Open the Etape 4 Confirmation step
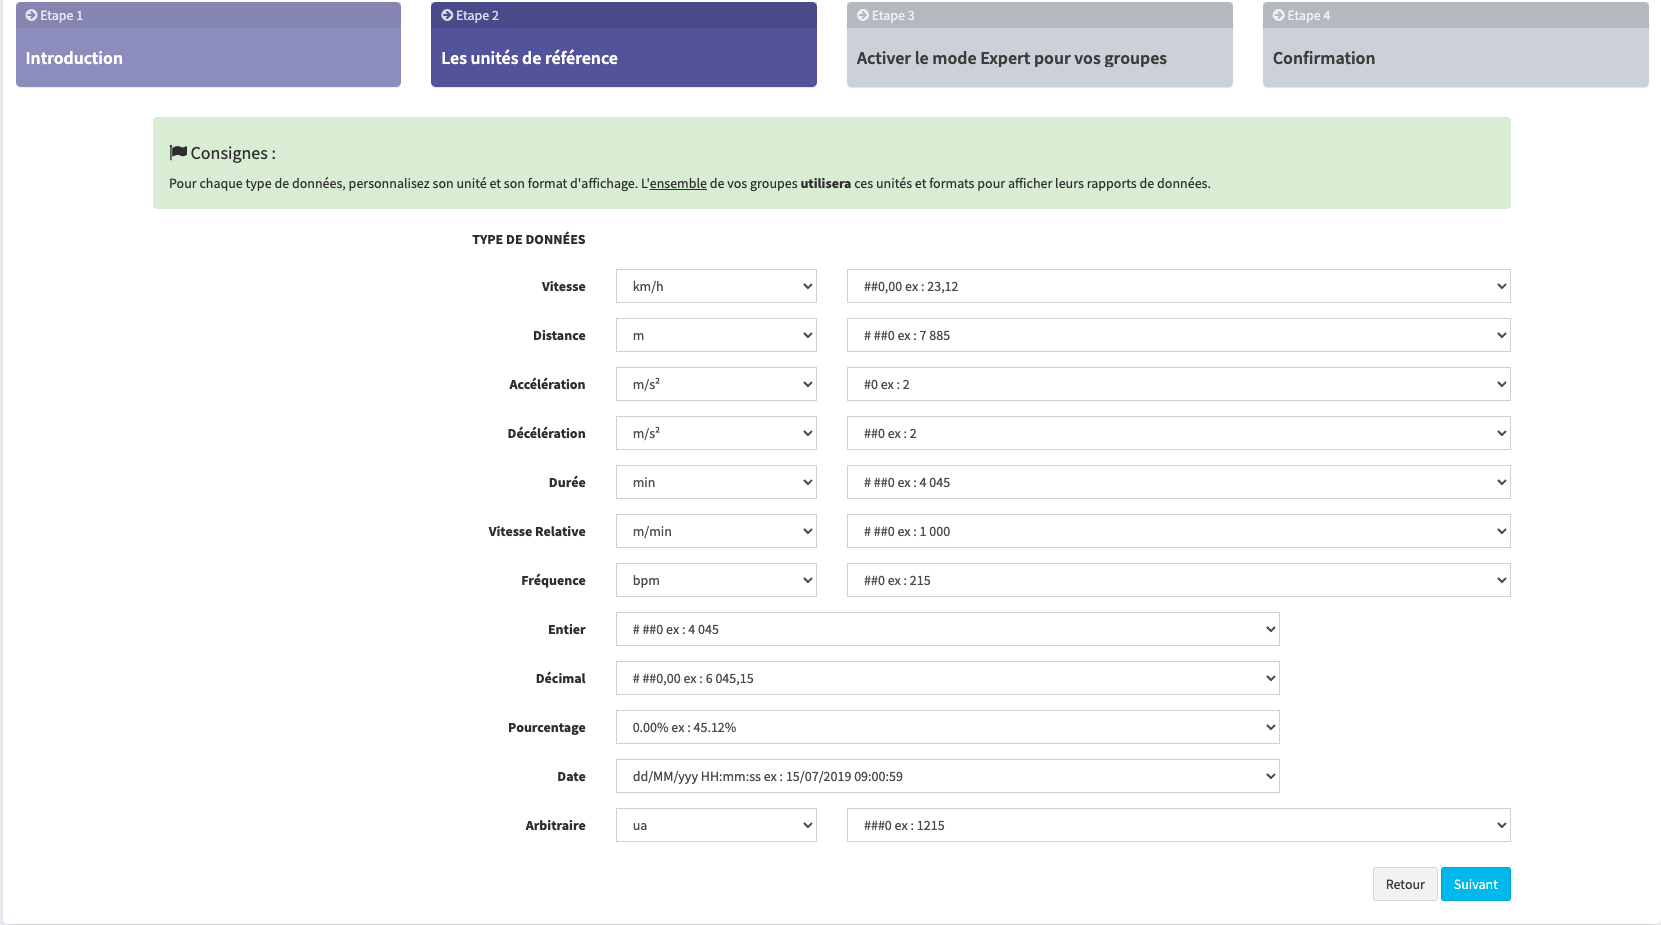The width and height of the screenshot is (1661, 925). coord(1456,44)
